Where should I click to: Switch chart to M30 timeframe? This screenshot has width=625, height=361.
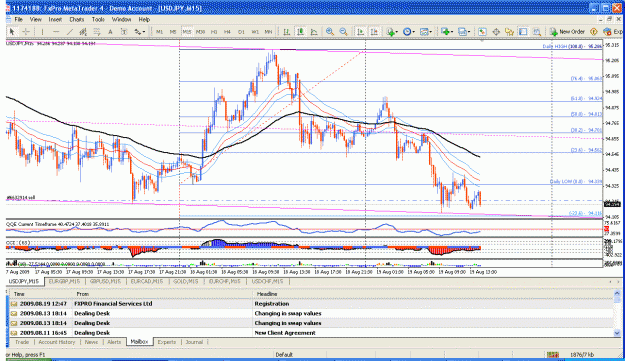200,31
